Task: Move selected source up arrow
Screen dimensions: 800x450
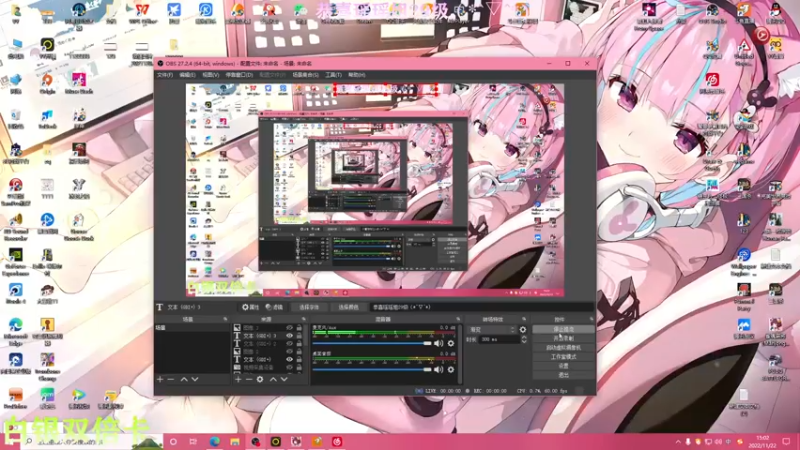Action: [273, 380]
